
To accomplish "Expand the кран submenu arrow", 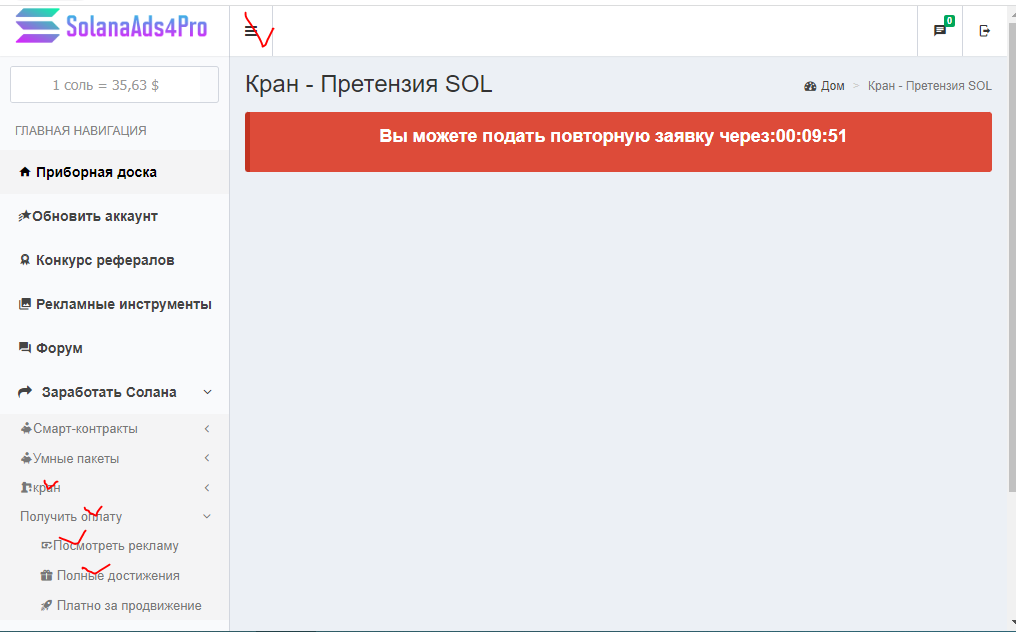I will [x=207, y=487].
